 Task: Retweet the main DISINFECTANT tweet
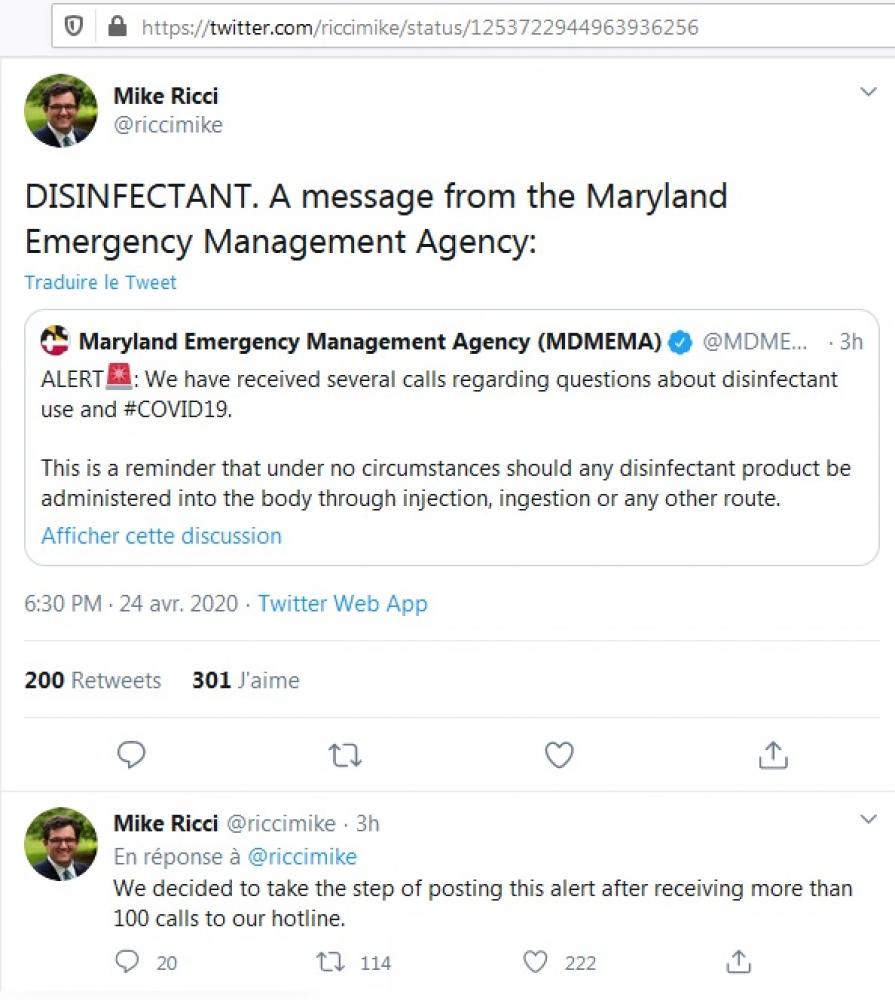click(x=345, y=756)
